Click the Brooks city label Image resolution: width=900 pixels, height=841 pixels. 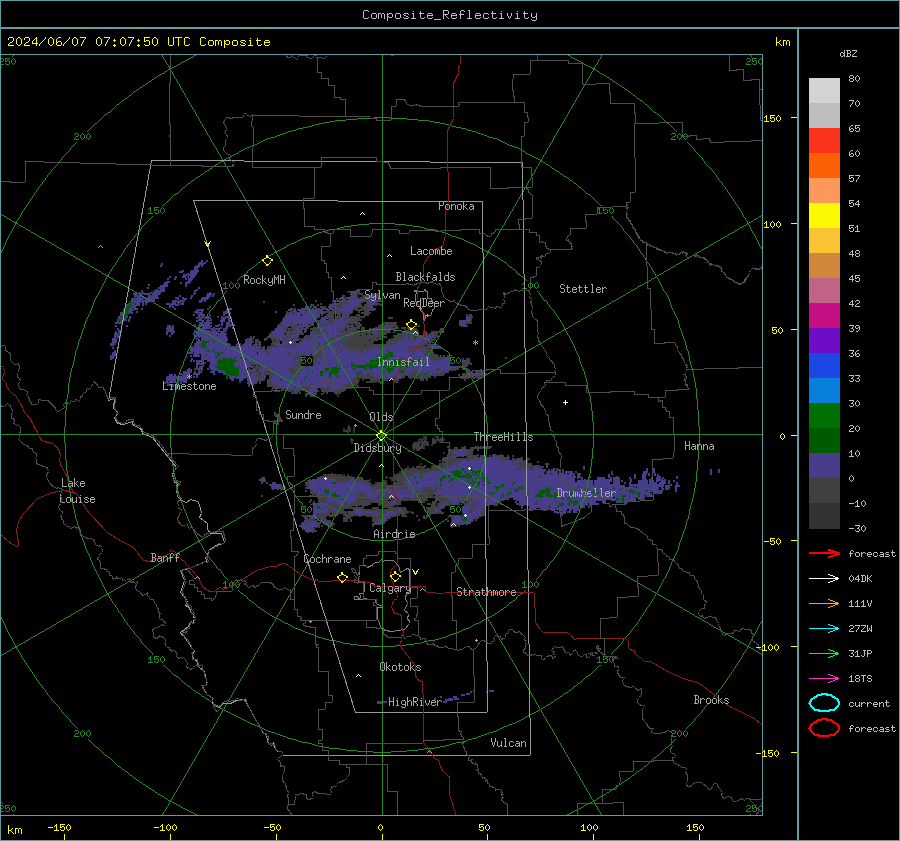pos(711,700)
